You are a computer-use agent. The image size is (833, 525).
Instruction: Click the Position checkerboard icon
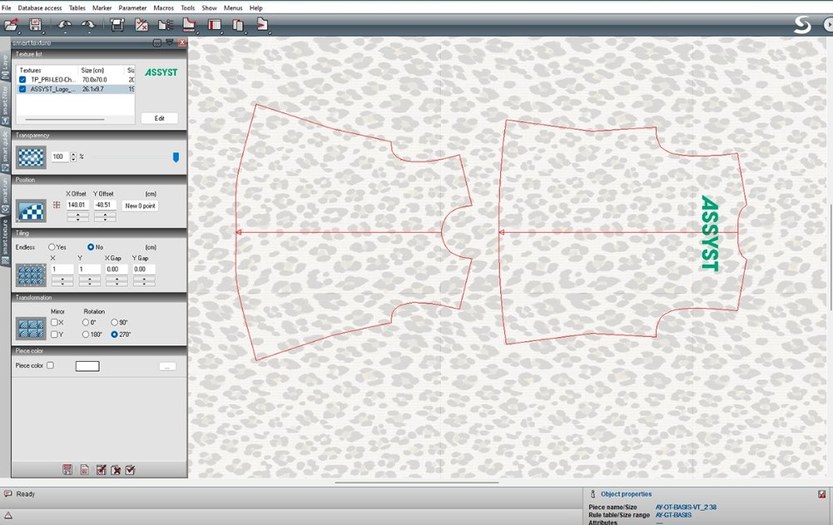31,210
